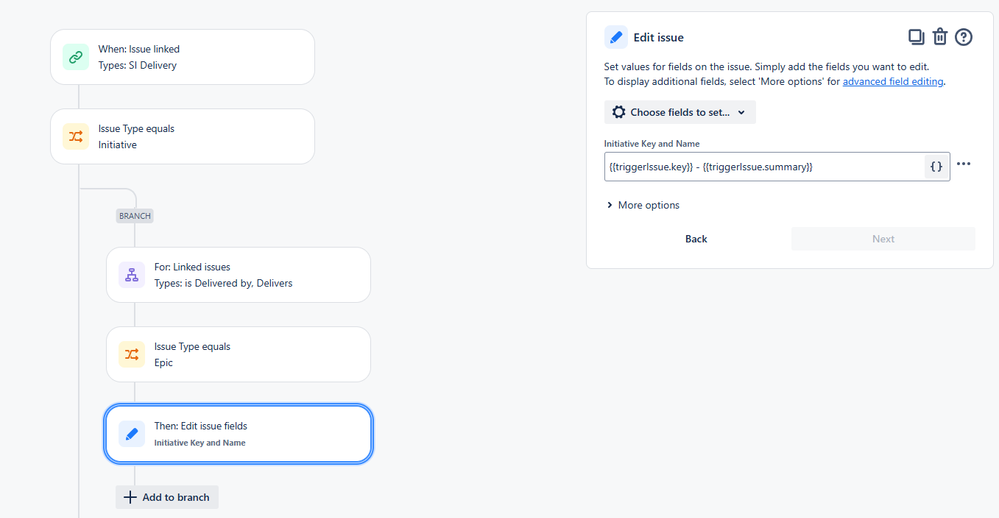The width and height of the screenshot is (999, 518).
Task: Duplicate this component with the copy icon
Action: point(916,37)
